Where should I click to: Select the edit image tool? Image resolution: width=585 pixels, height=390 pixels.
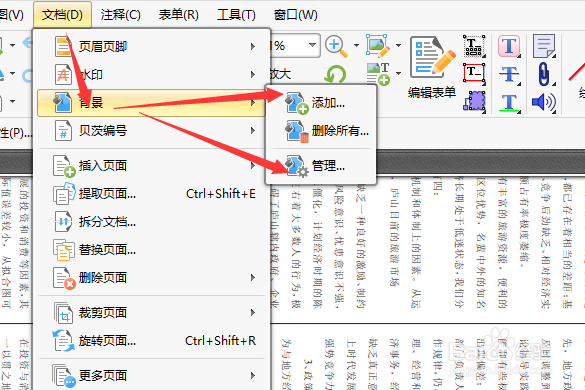378,46
